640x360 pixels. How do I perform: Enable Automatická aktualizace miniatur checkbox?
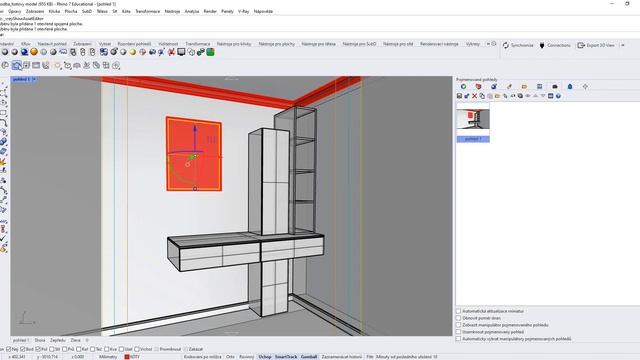pos(458,311)
